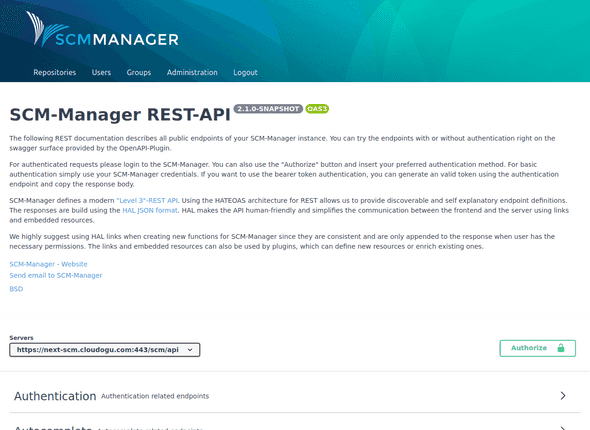The image size is (590, 430).
Task: Open the Groups navigation item
Action: click(139, 72)
